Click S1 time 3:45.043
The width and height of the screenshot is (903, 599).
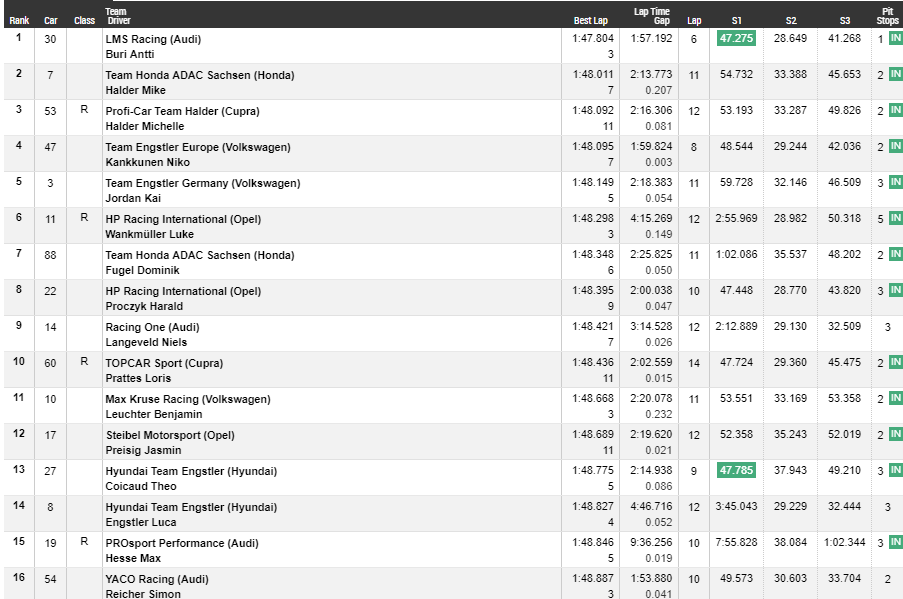click(737, 506)
